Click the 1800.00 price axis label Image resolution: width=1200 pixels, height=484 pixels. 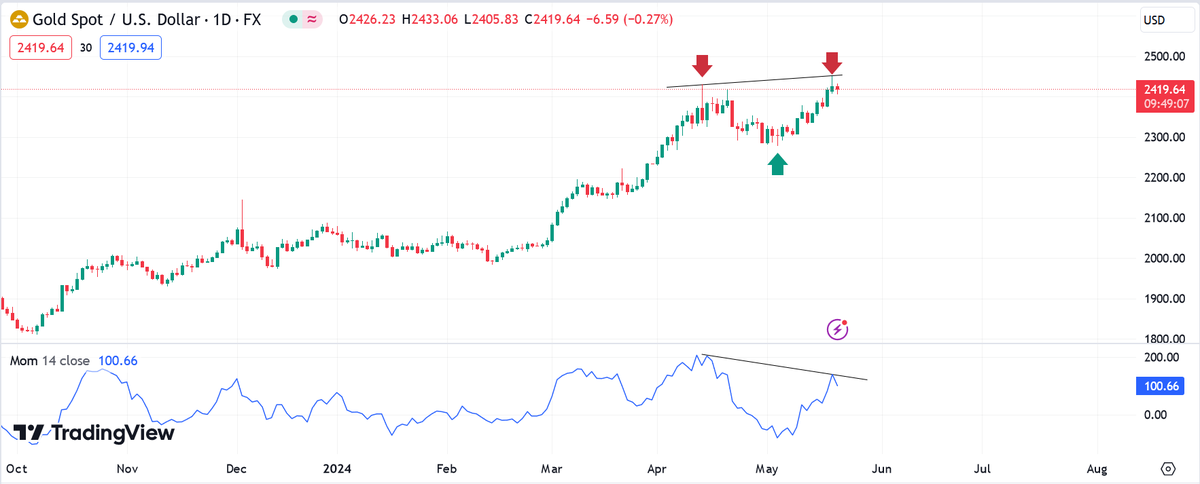point(1165,339)
